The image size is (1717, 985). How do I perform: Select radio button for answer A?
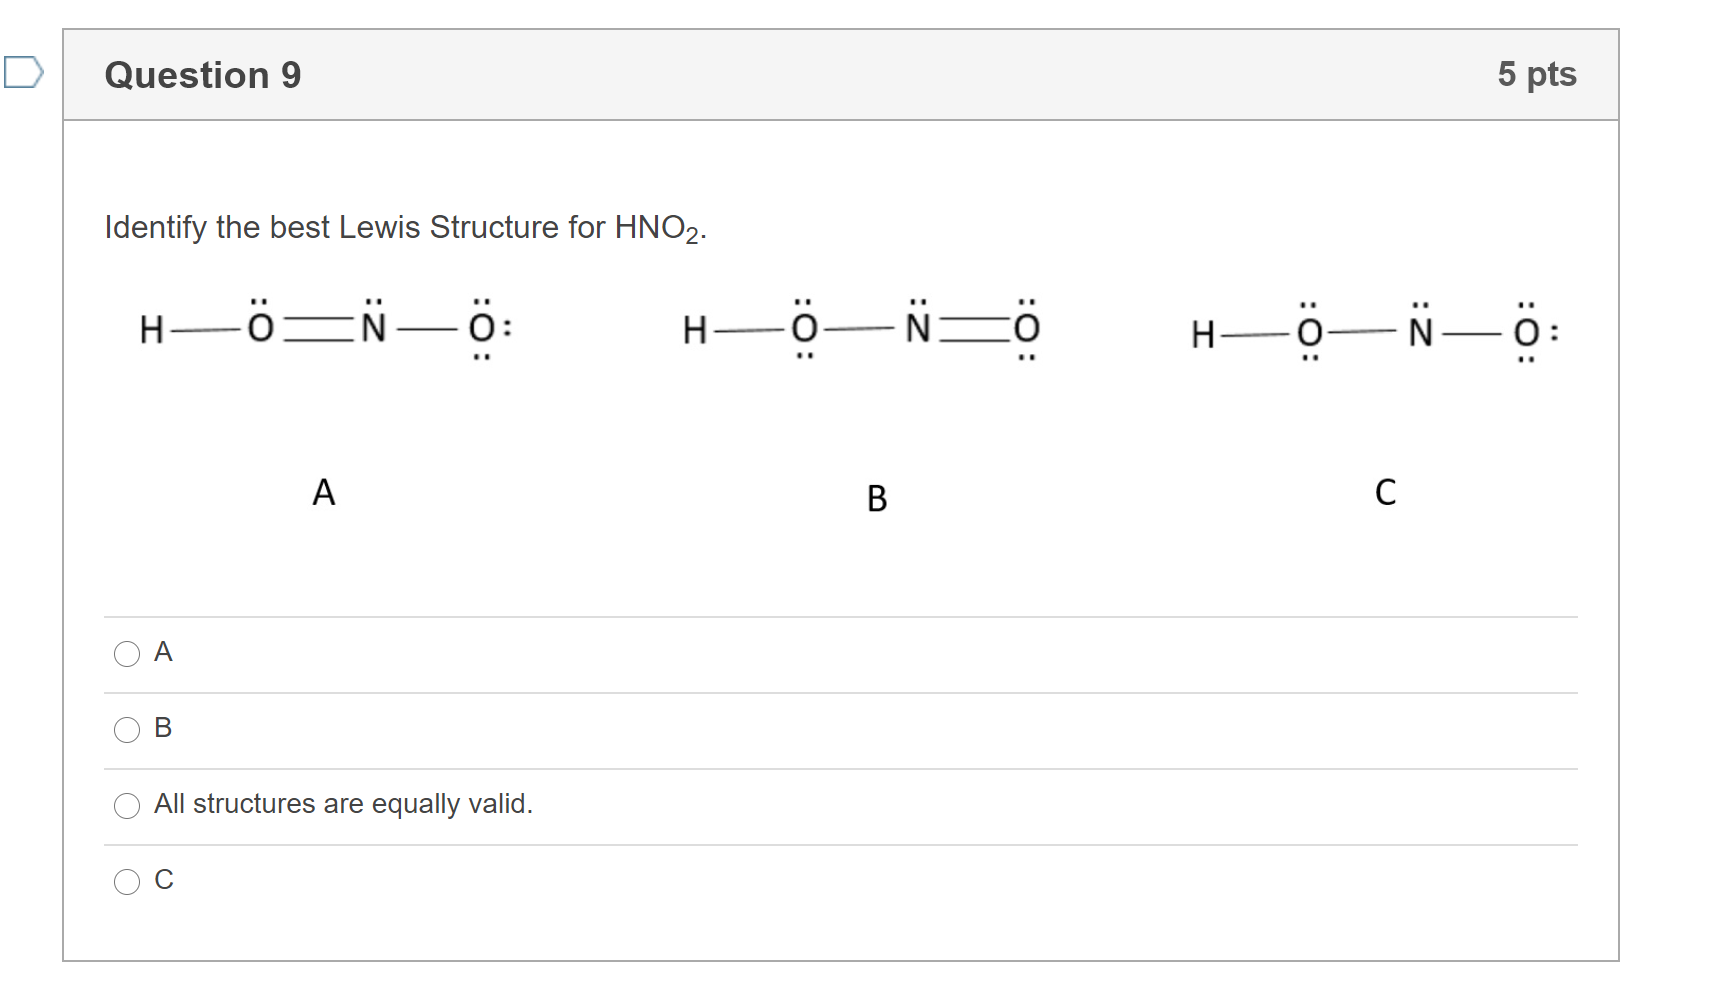[127, 654]
